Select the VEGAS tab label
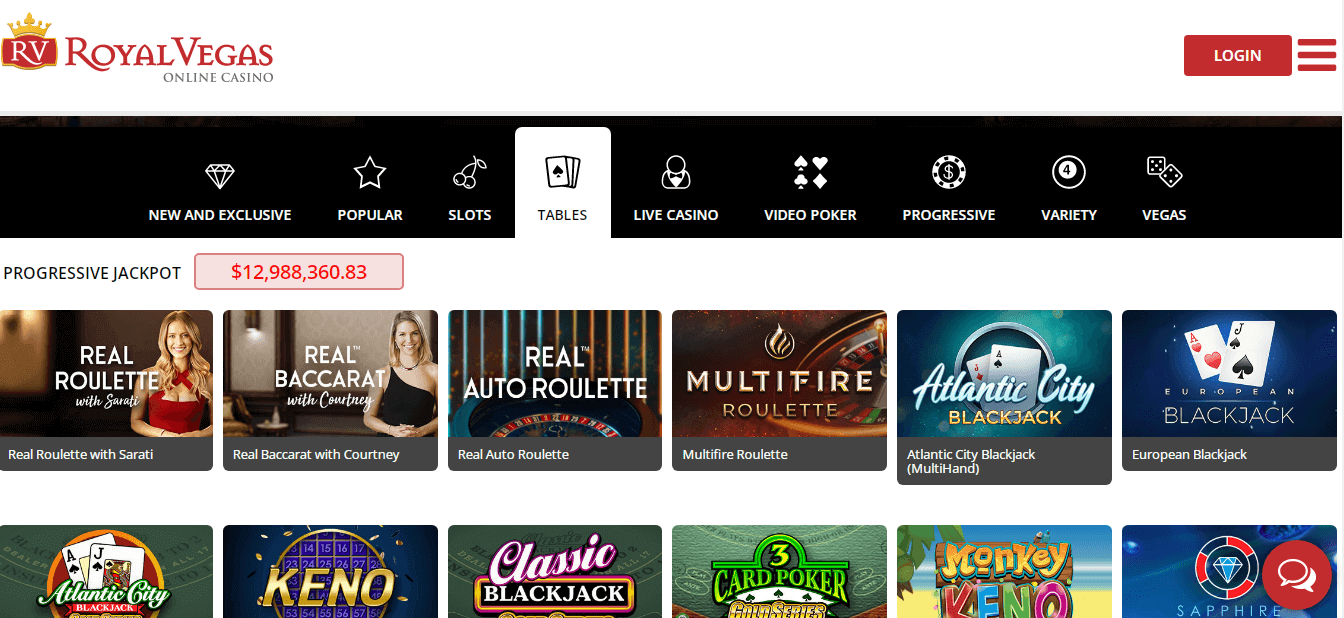Screen dimensions: 1344x618 pyautogui.click(x=1164, y=215)
